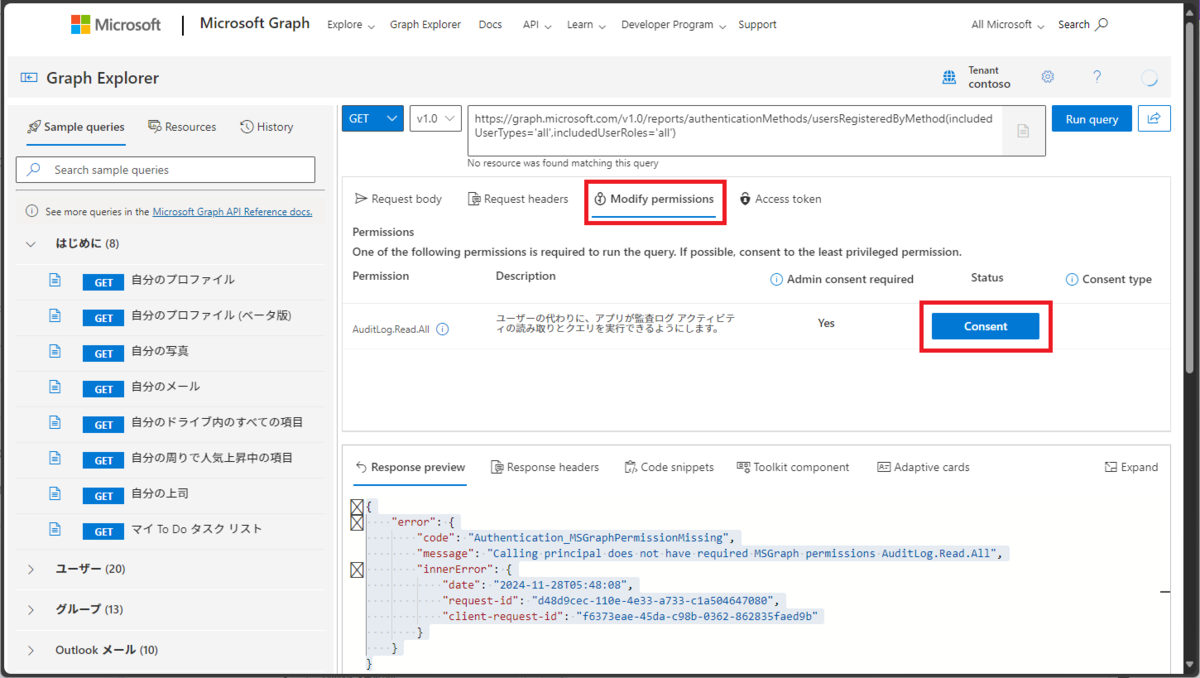This screenshot has height=678, width=1200.
Task: Open the Graph Explorer nav link
Action: [425, 25]
